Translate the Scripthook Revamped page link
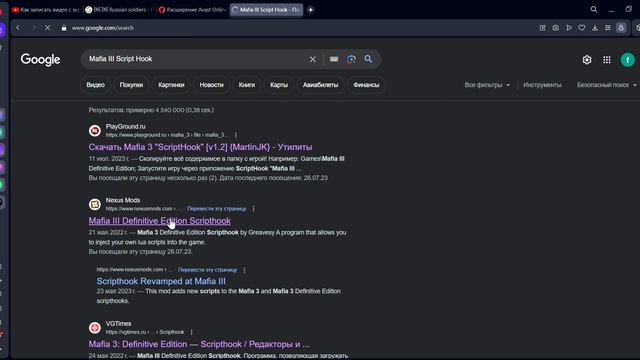This screenshot has height=360, width=640. (207, 270)
